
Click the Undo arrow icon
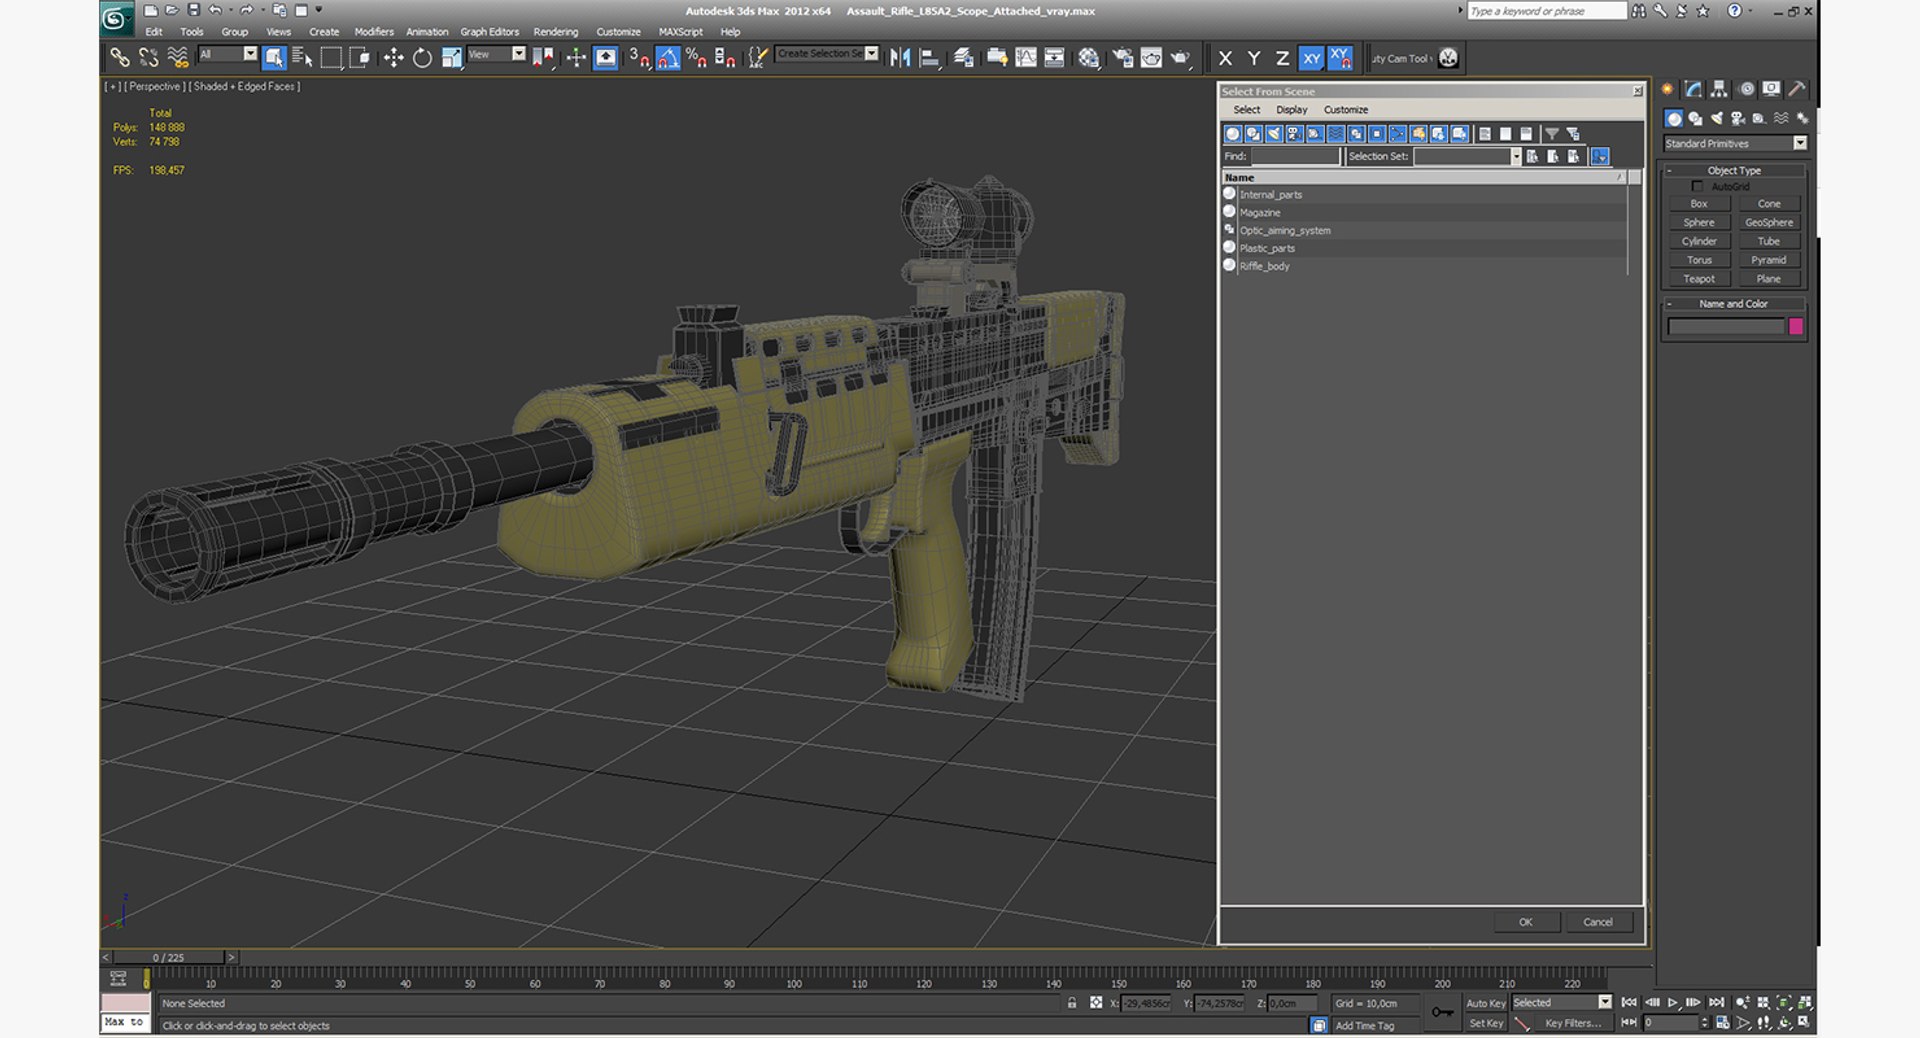coord(214,10)
